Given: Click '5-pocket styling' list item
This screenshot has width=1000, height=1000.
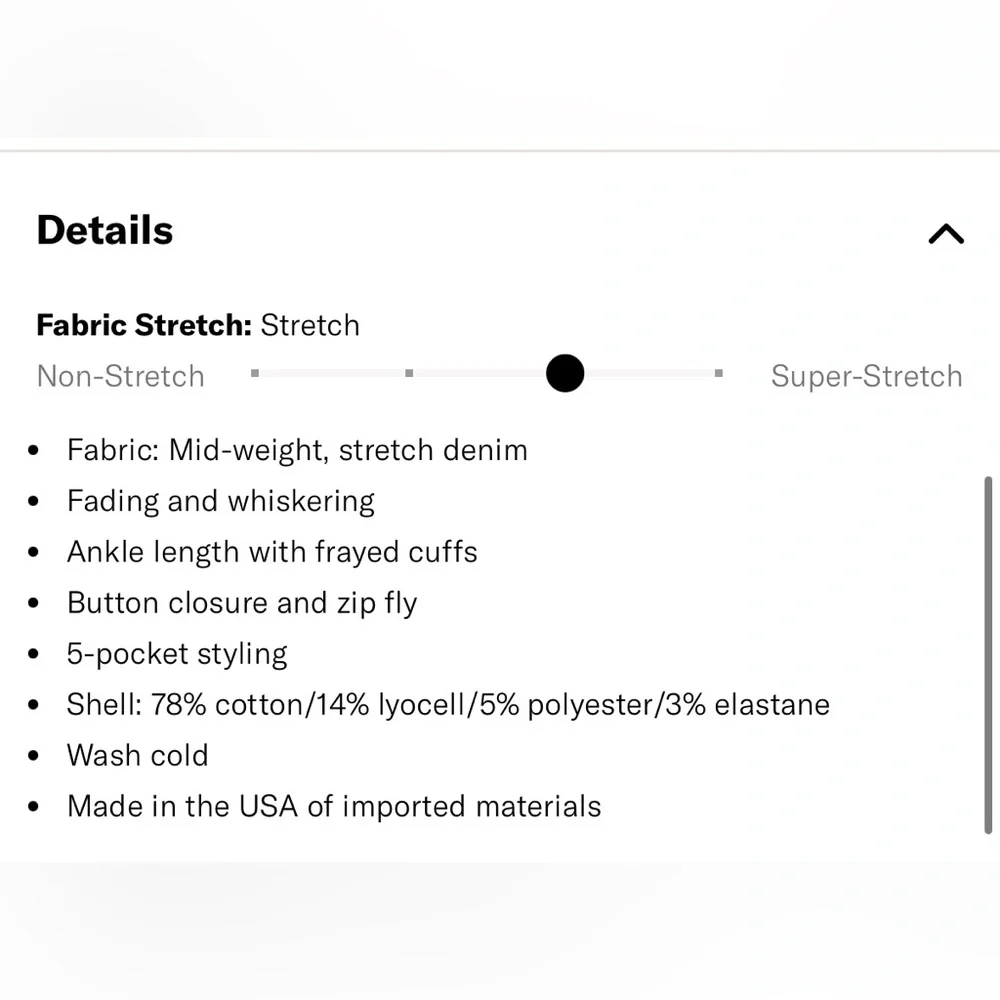Looking at the screenshot, I should click(x=177, y=654).
